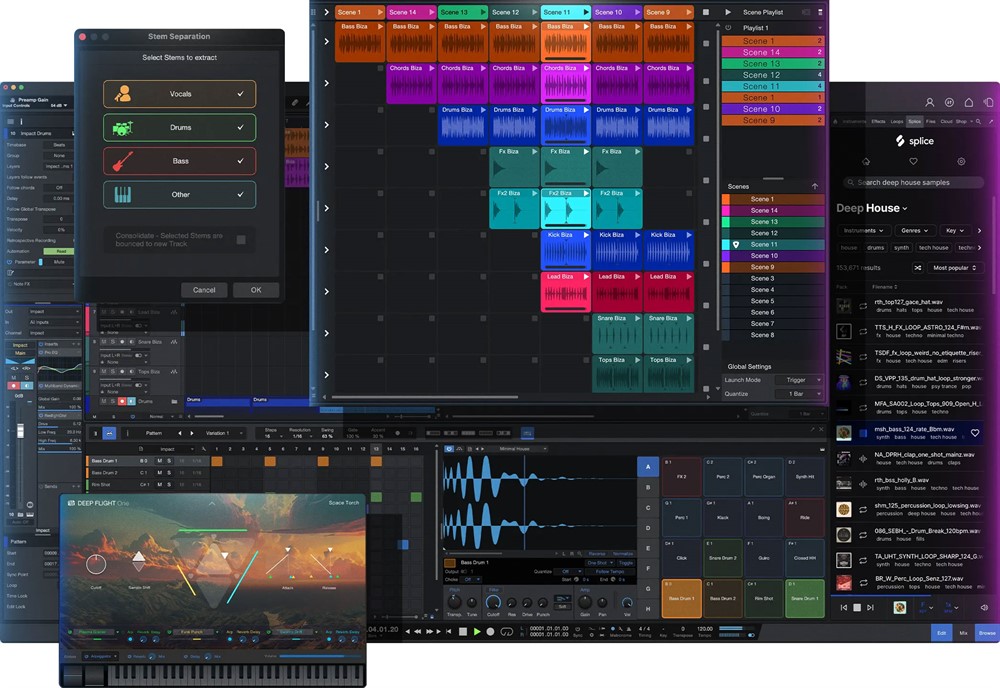Click the Splice player next button
This screenshot has width=1000, height=688.
870,608
